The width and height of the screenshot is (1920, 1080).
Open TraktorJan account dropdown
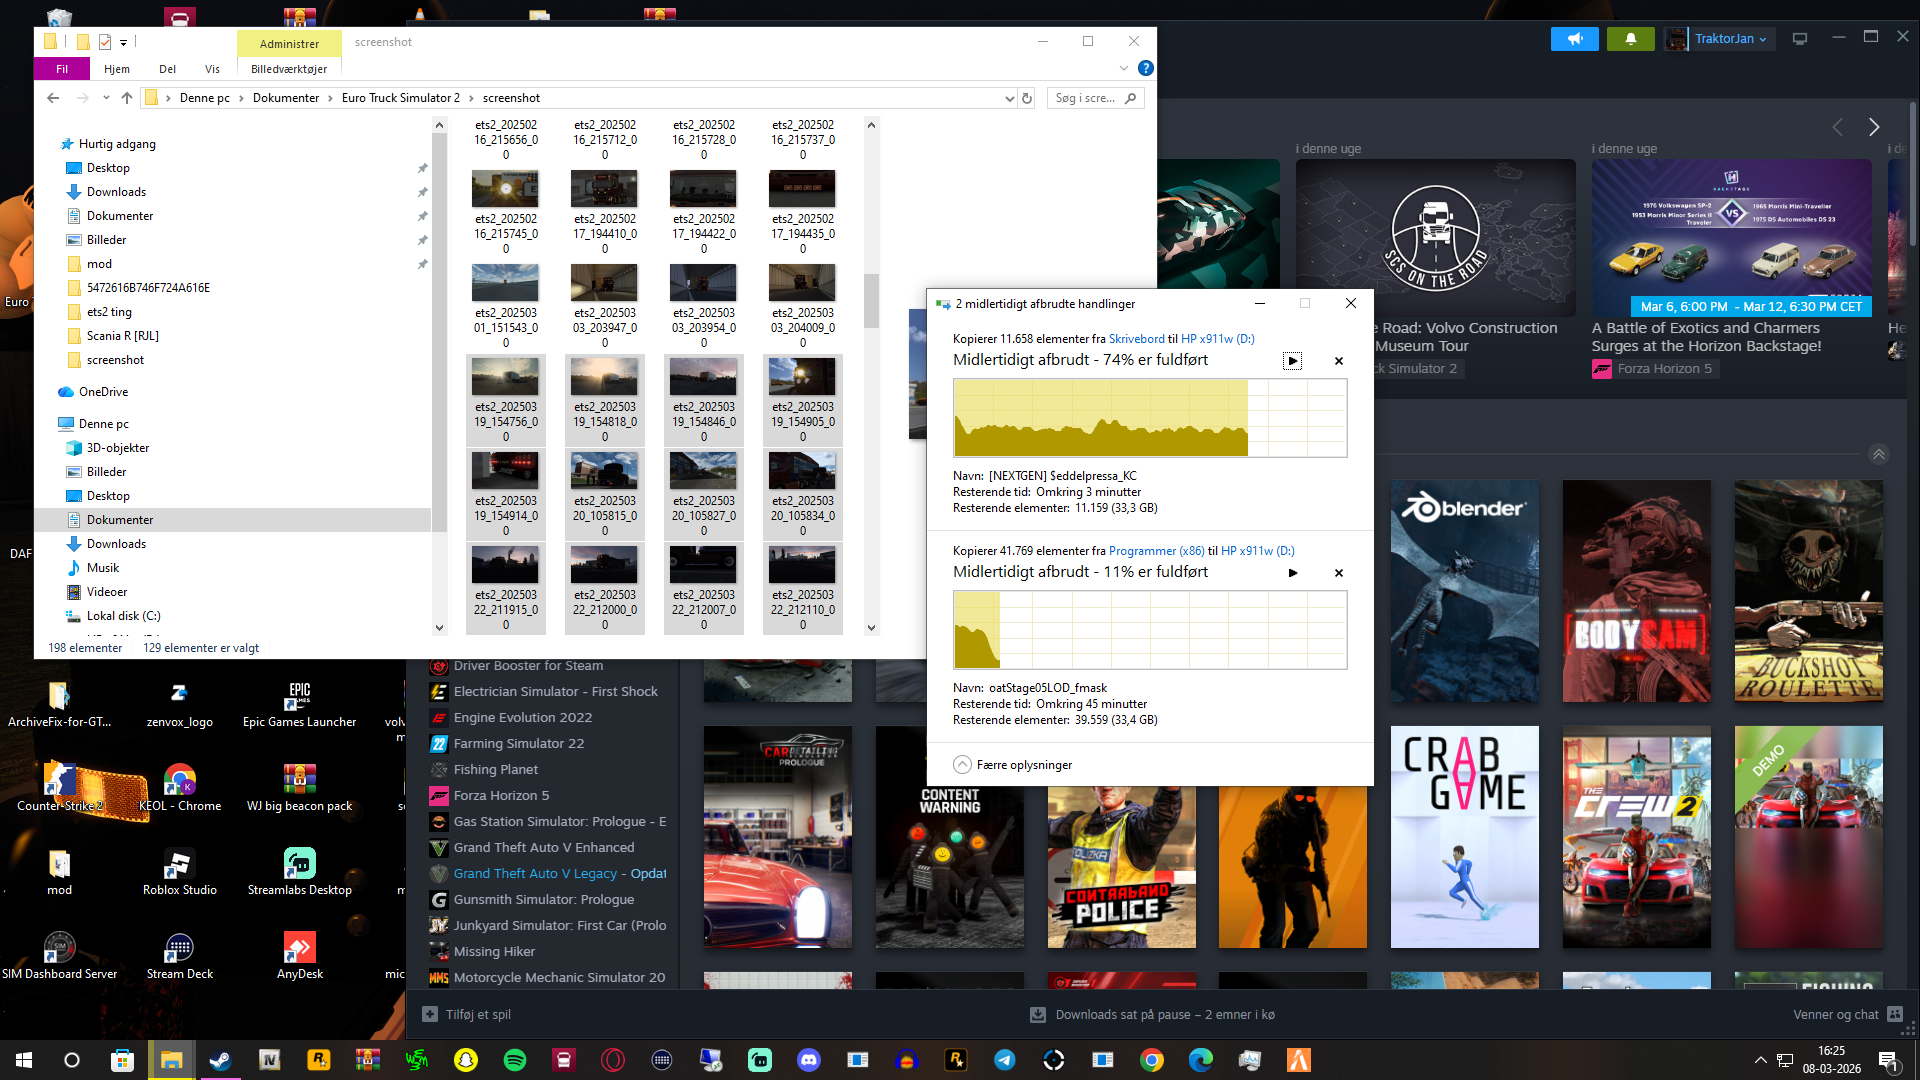[x=1729, y=39]
